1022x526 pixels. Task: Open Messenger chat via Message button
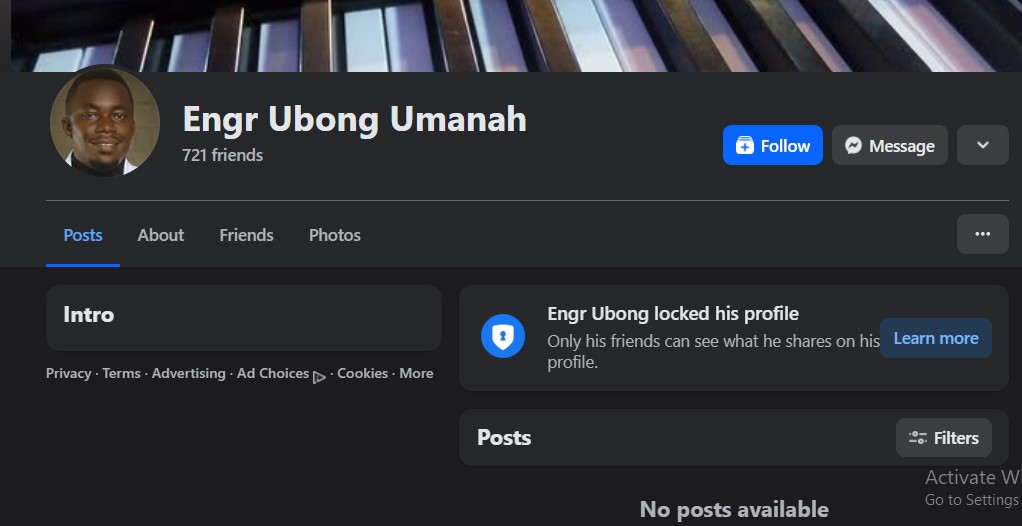pyautogui.click(x=890, y=145)
